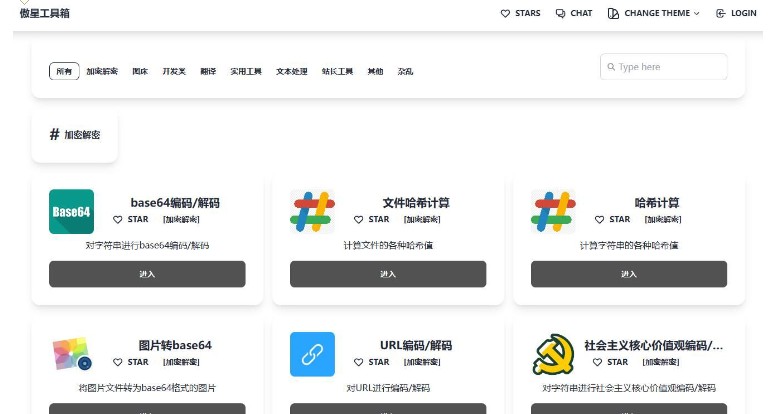Image resolution: width=777 pixels, height=414 pixels.
Task: Click the 图片转base64 picture icon
Action: coord(71,354)
